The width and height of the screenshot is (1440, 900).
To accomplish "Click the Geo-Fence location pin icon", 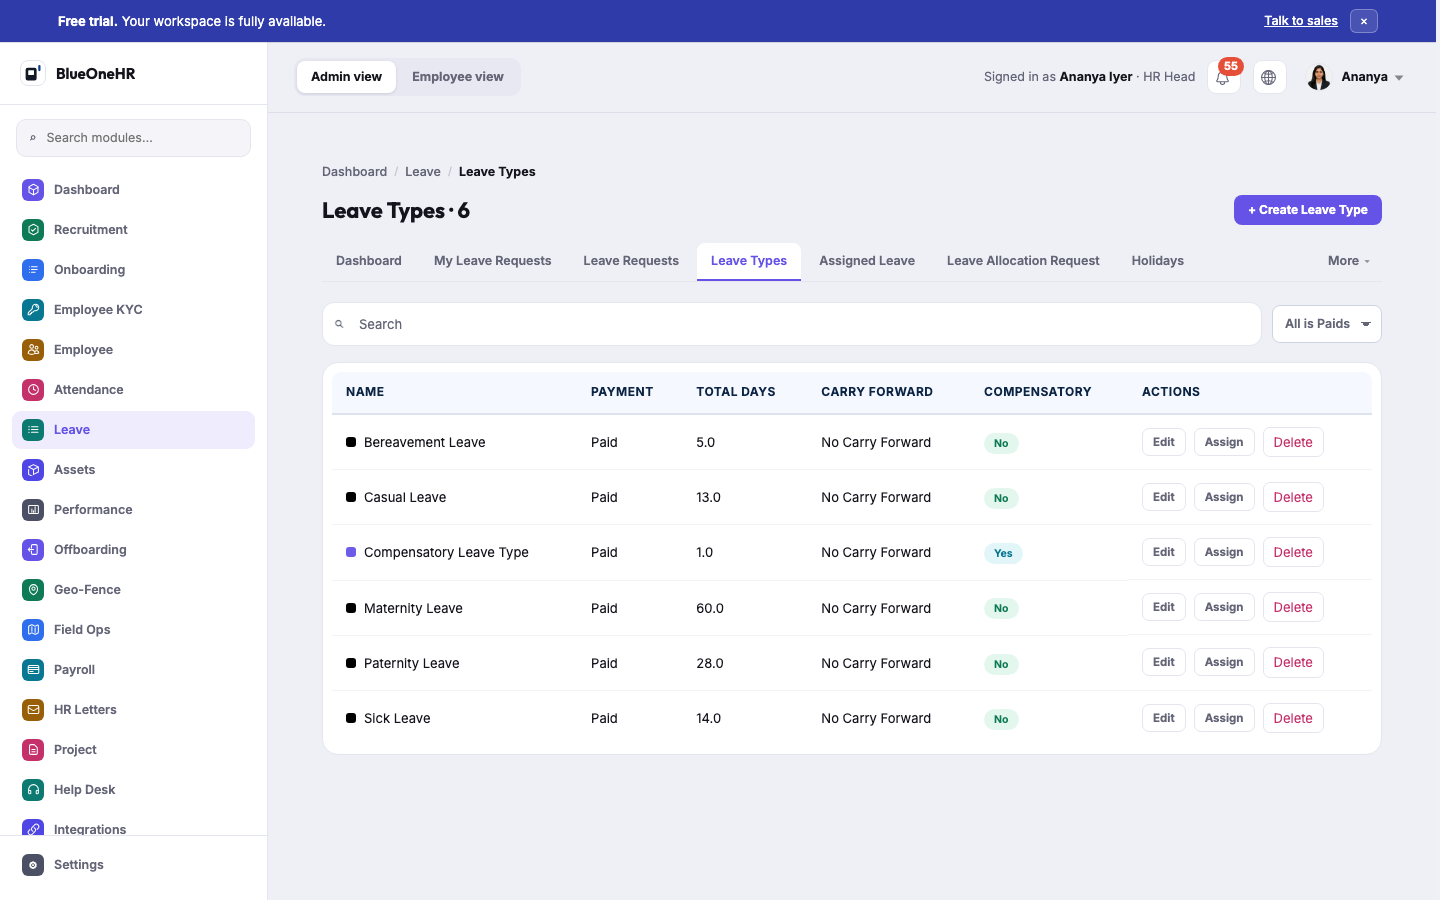I will [33, 589].
